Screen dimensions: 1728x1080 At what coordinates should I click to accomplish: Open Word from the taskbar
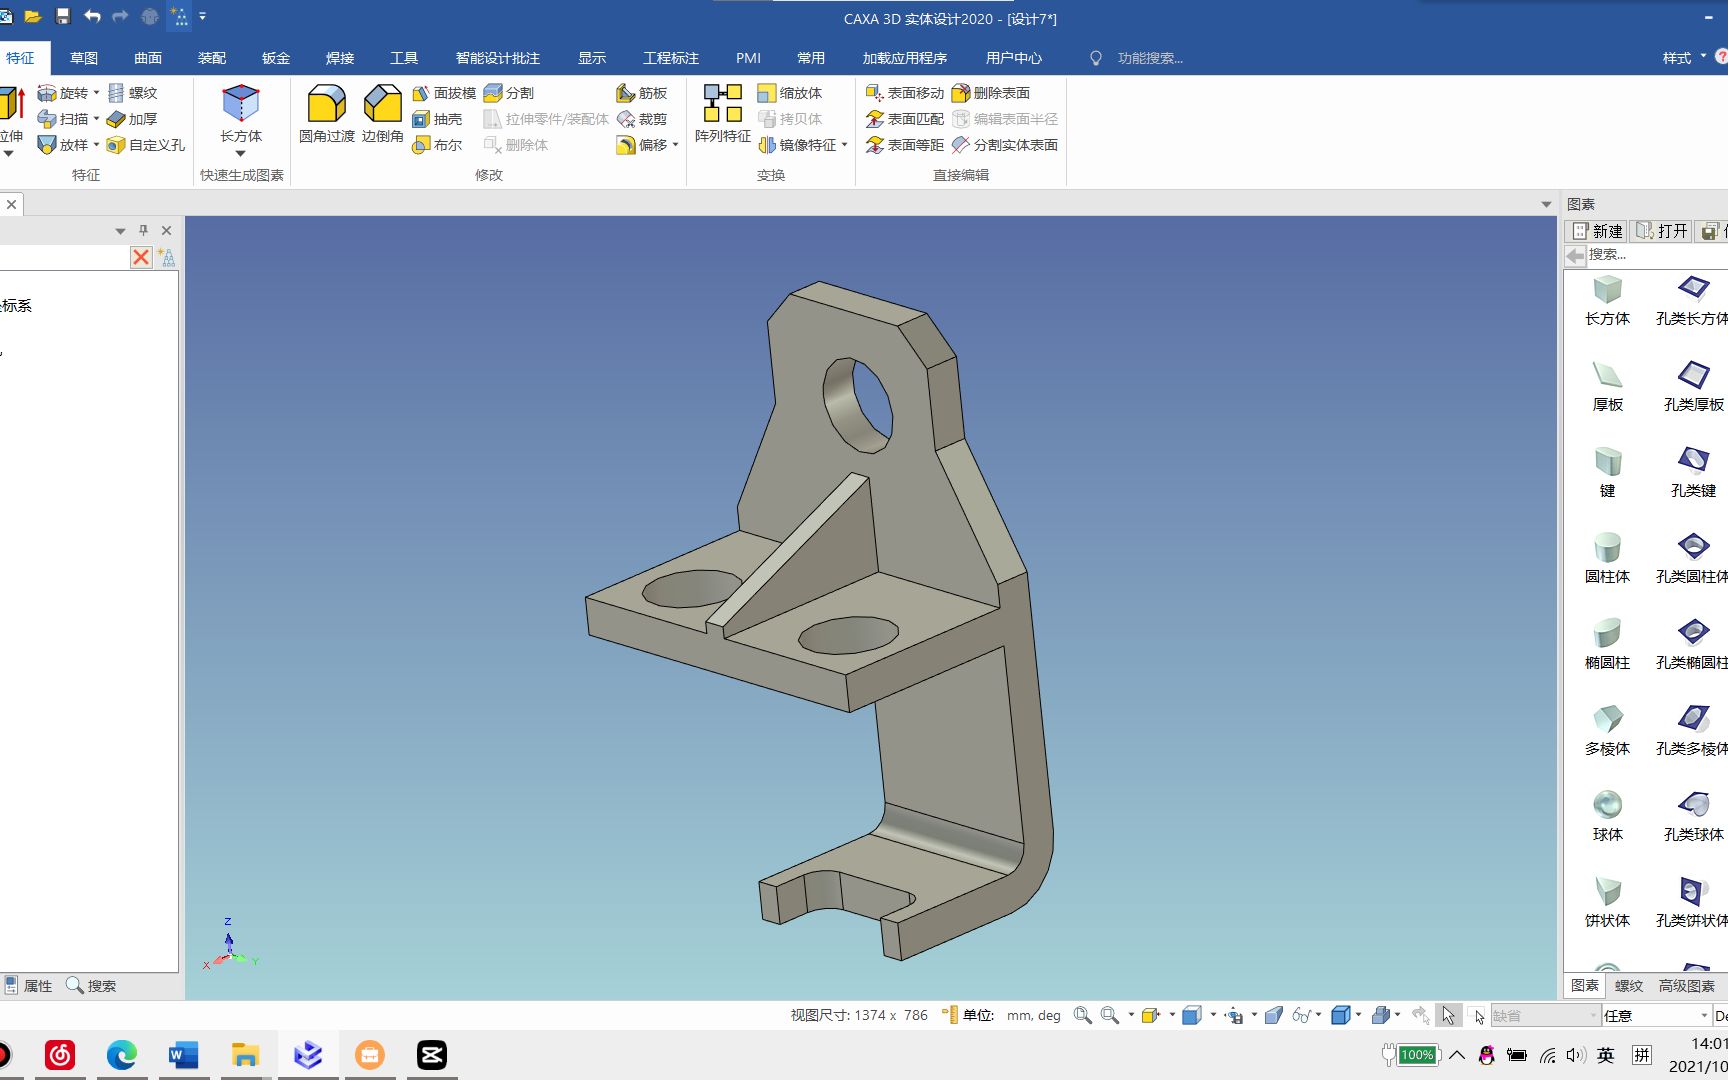[x=183, y=1055]
